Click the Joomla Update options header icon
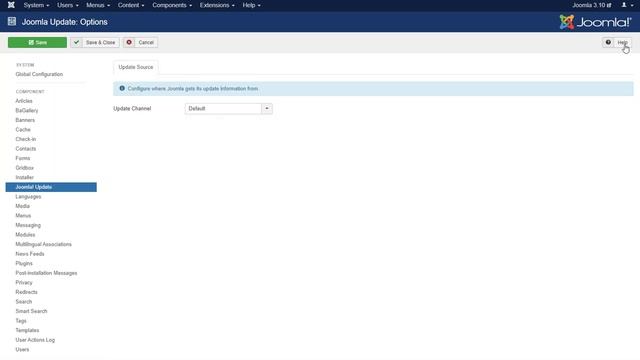640x360 pixels. [12, 22]
